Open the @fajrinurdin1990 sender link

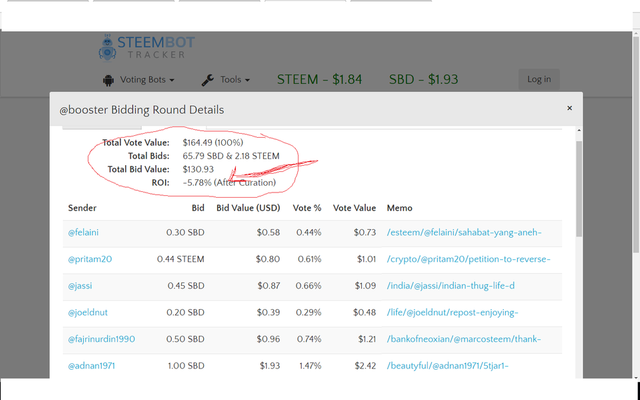(x=102, y=339)
